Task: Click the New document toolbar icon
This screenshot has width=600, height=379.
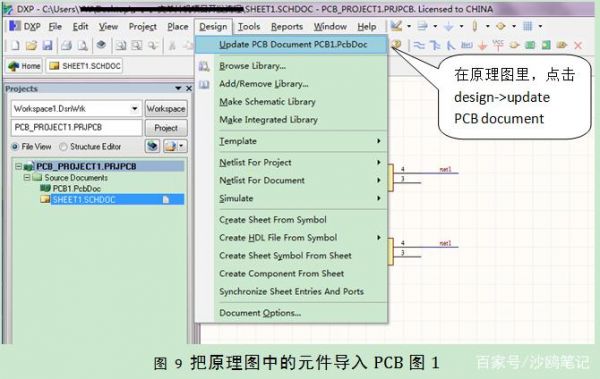Action: 15,46
